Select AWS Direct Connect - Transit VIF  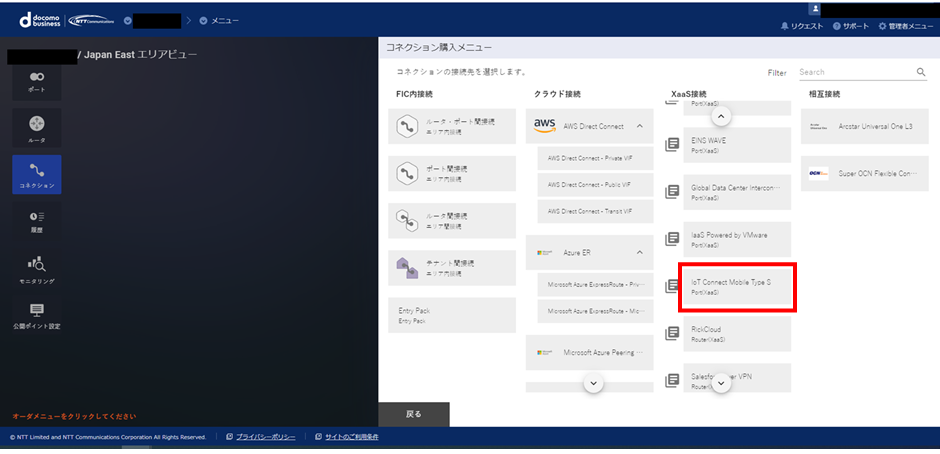coord(595,211)
